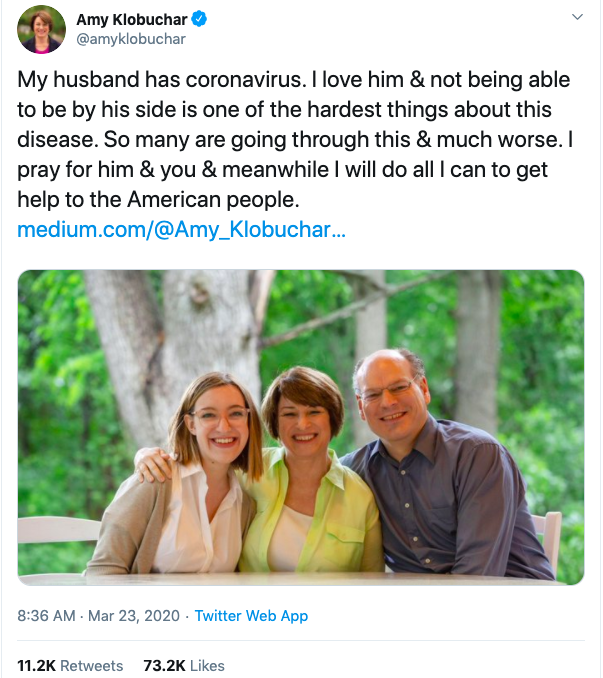Click the Mar 23, 2020 date

click(x=133, y=616)
